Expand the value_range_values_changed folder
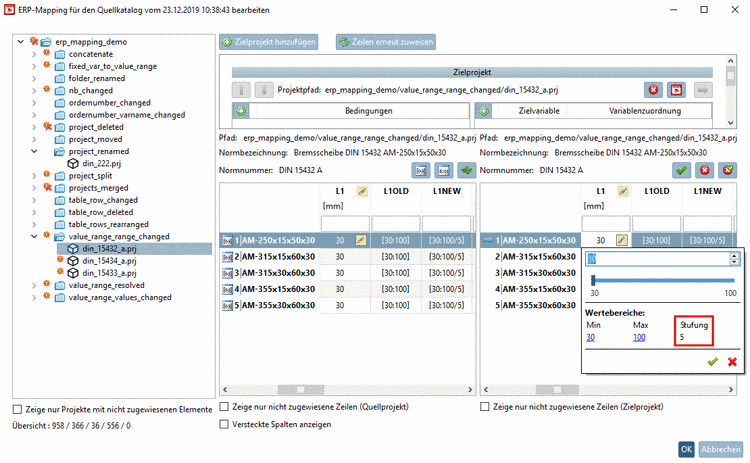This screenshot has width=750, height=463. click(34, 298)
